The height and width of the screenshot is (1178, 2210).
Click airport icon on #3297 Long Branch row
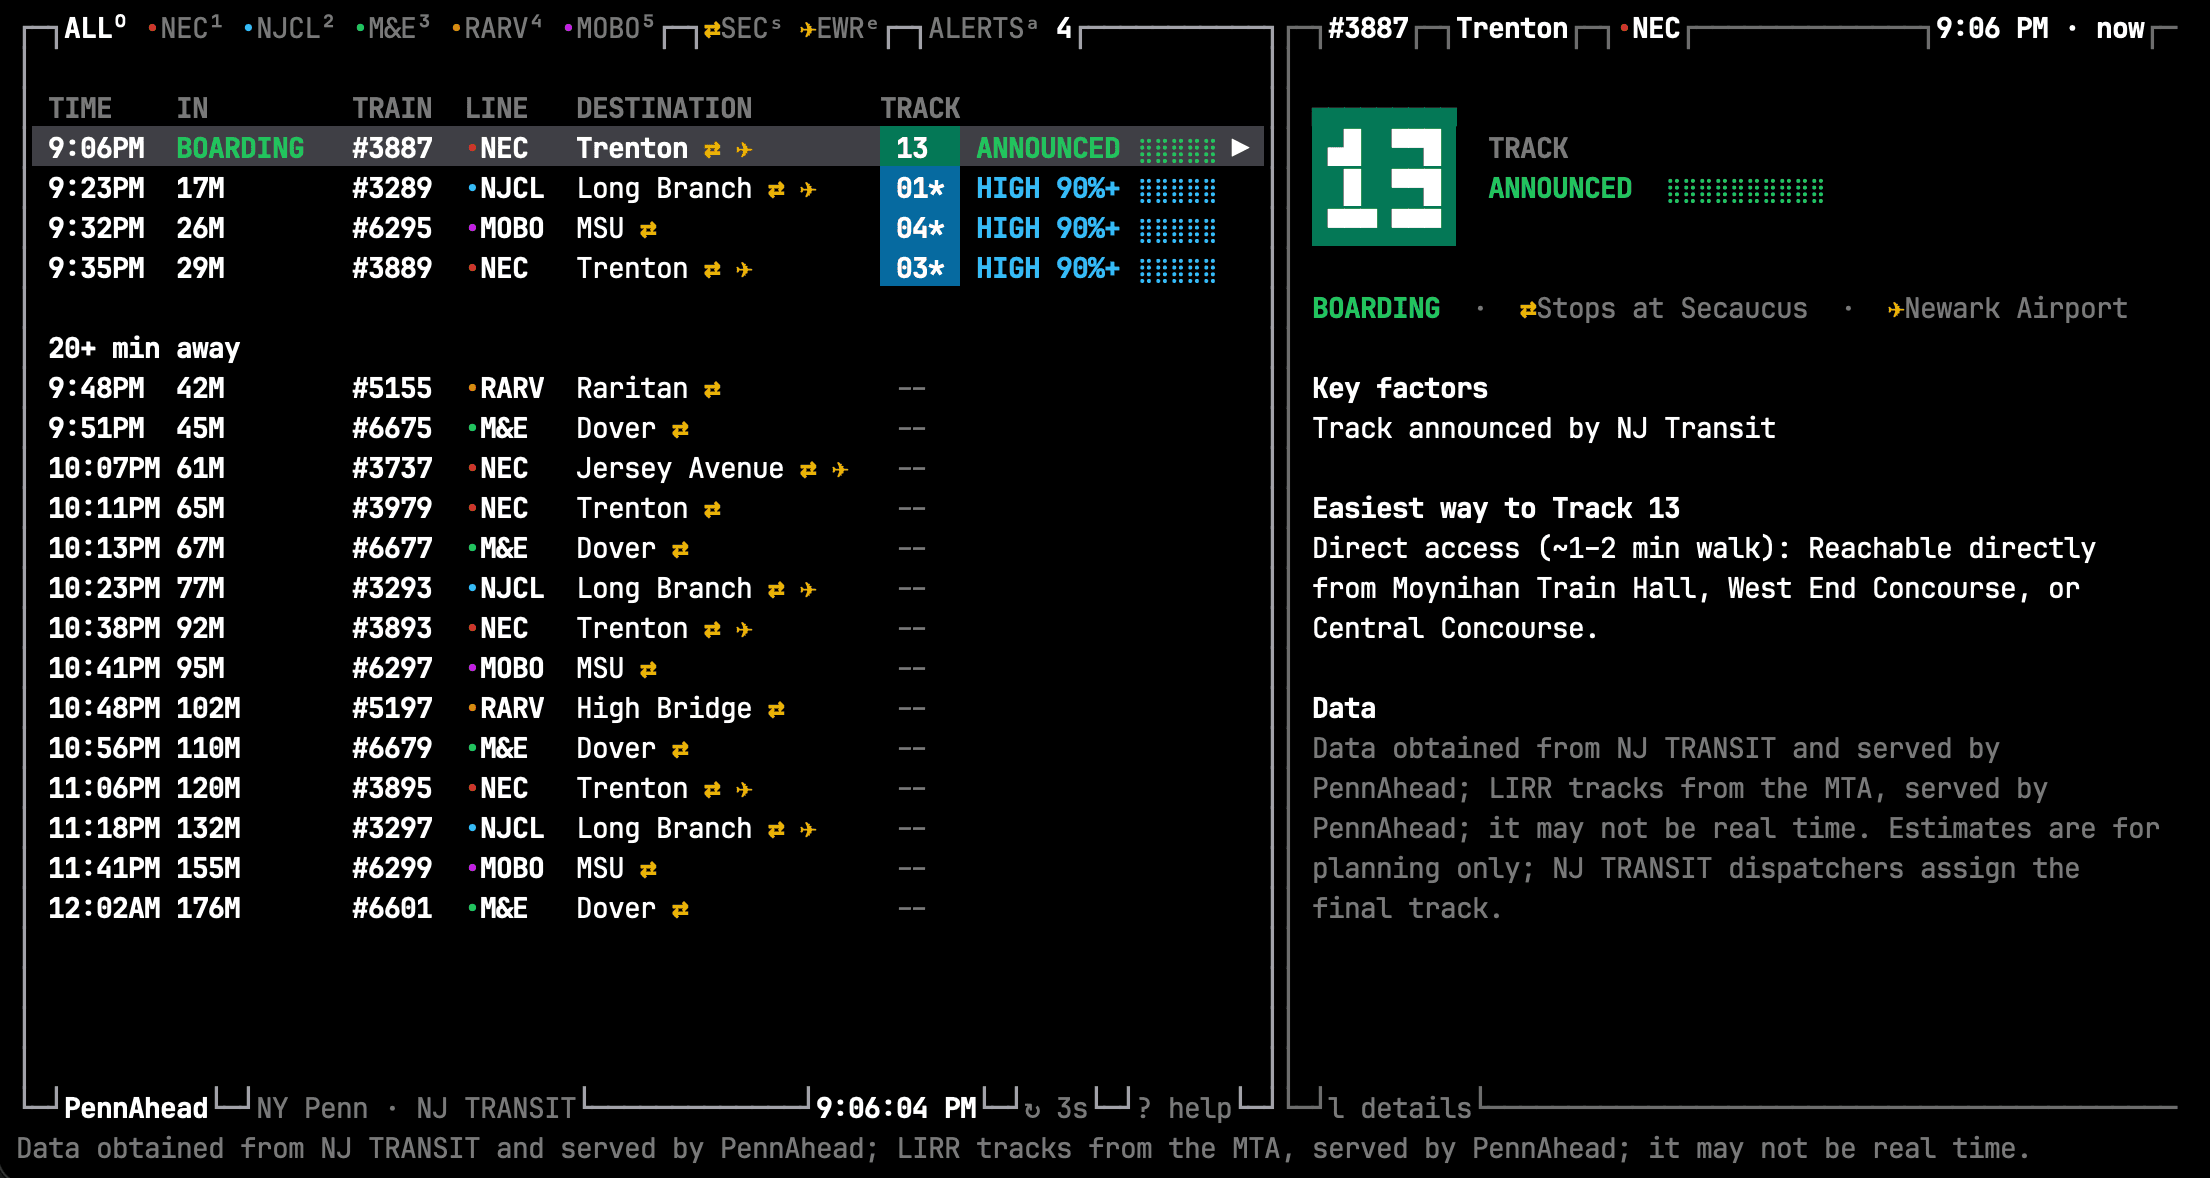tap(808, 829)
